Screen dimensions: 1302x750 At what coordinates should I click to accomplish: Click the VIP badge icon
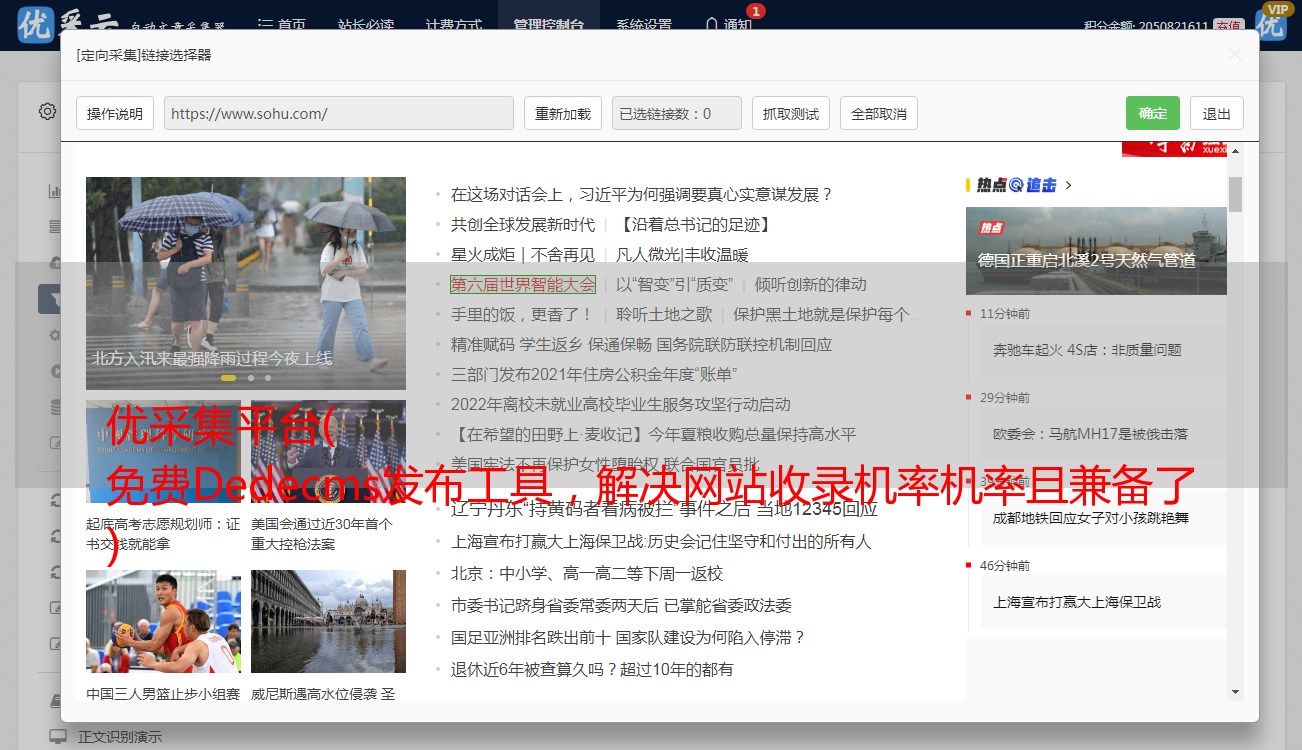tap(1271, 21)
